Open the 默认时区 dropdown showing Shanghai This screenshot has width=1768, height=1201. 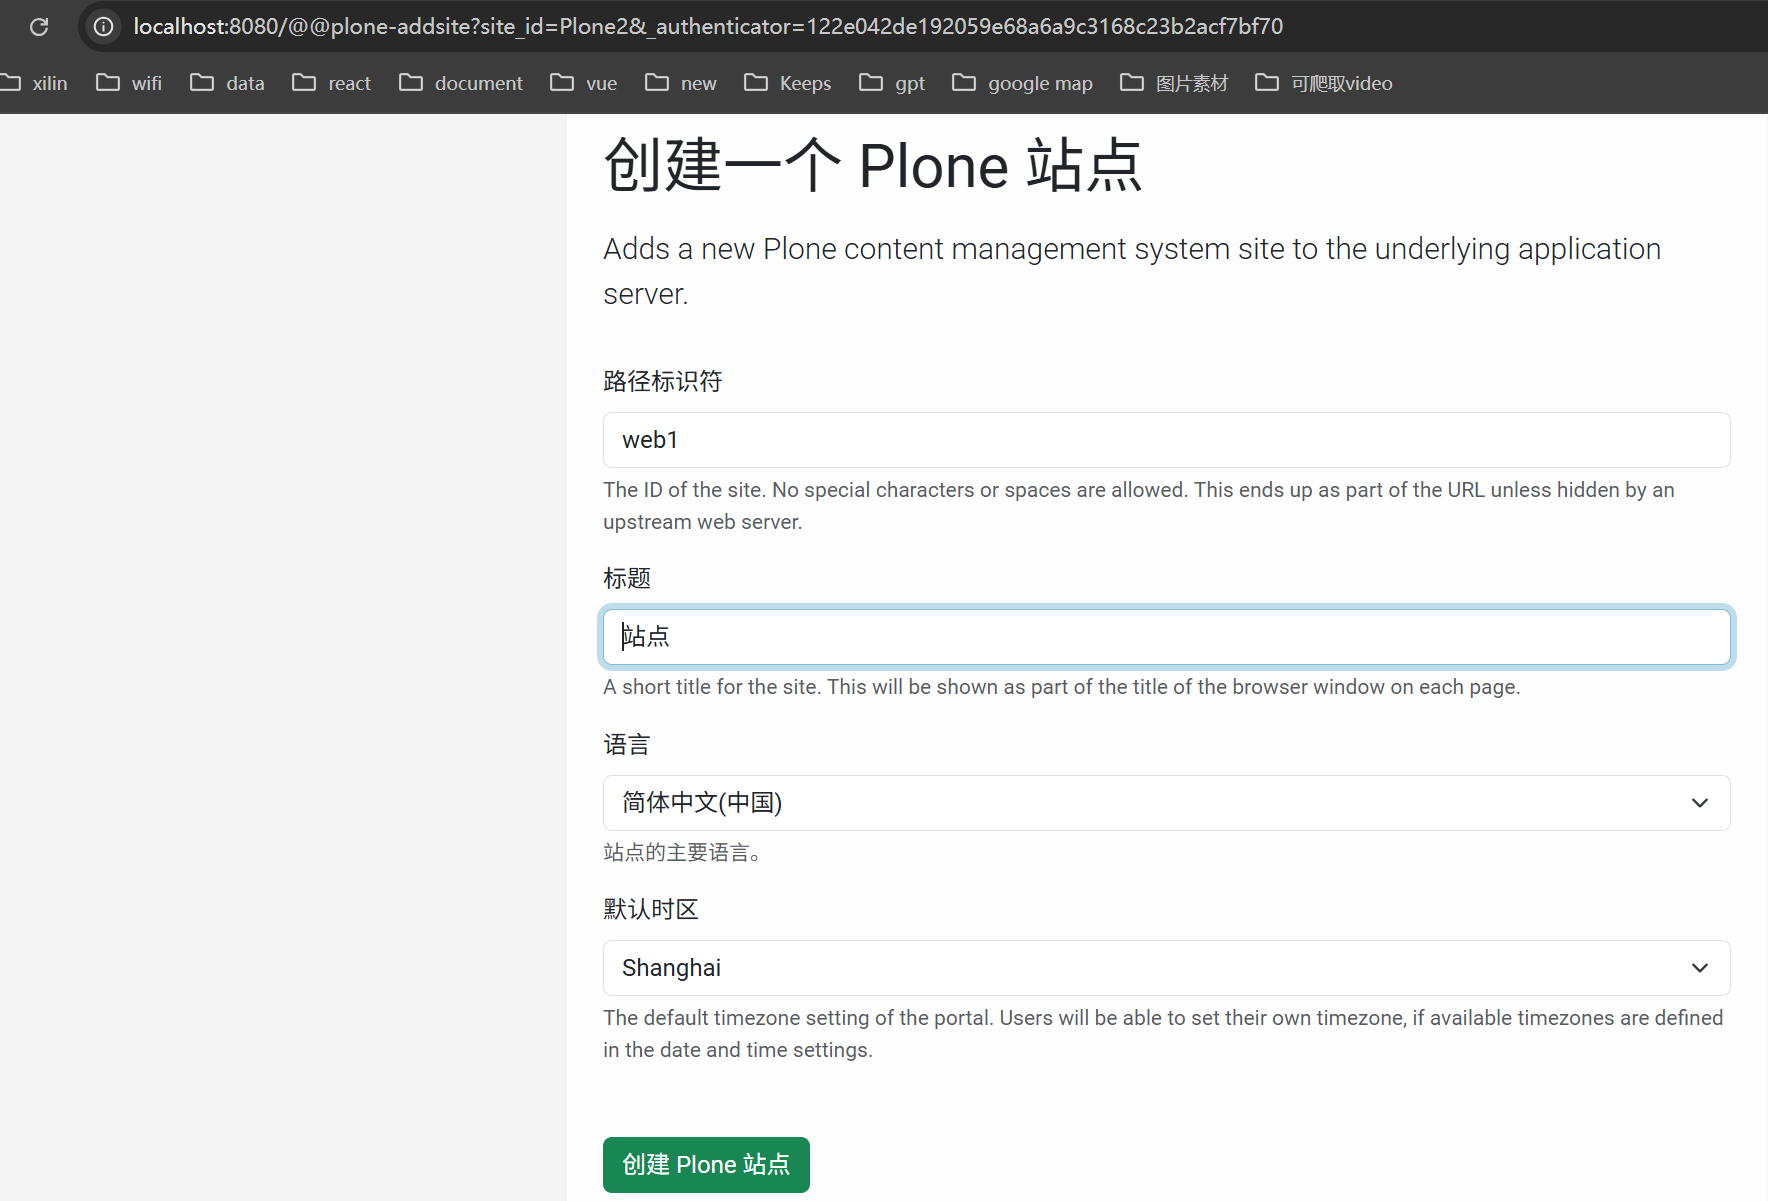1166,968
